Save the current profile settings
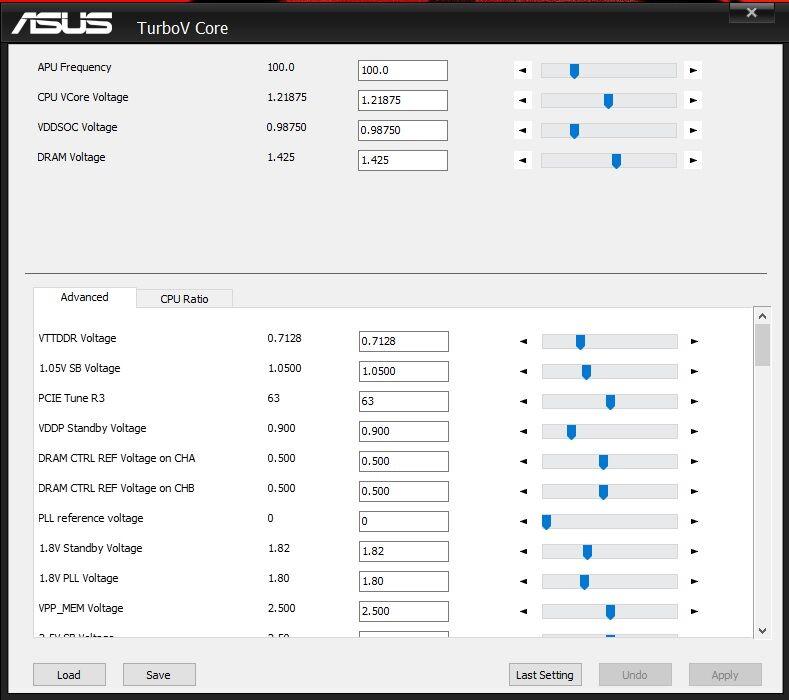Screen dimensions: 789x700 point(159,675)
